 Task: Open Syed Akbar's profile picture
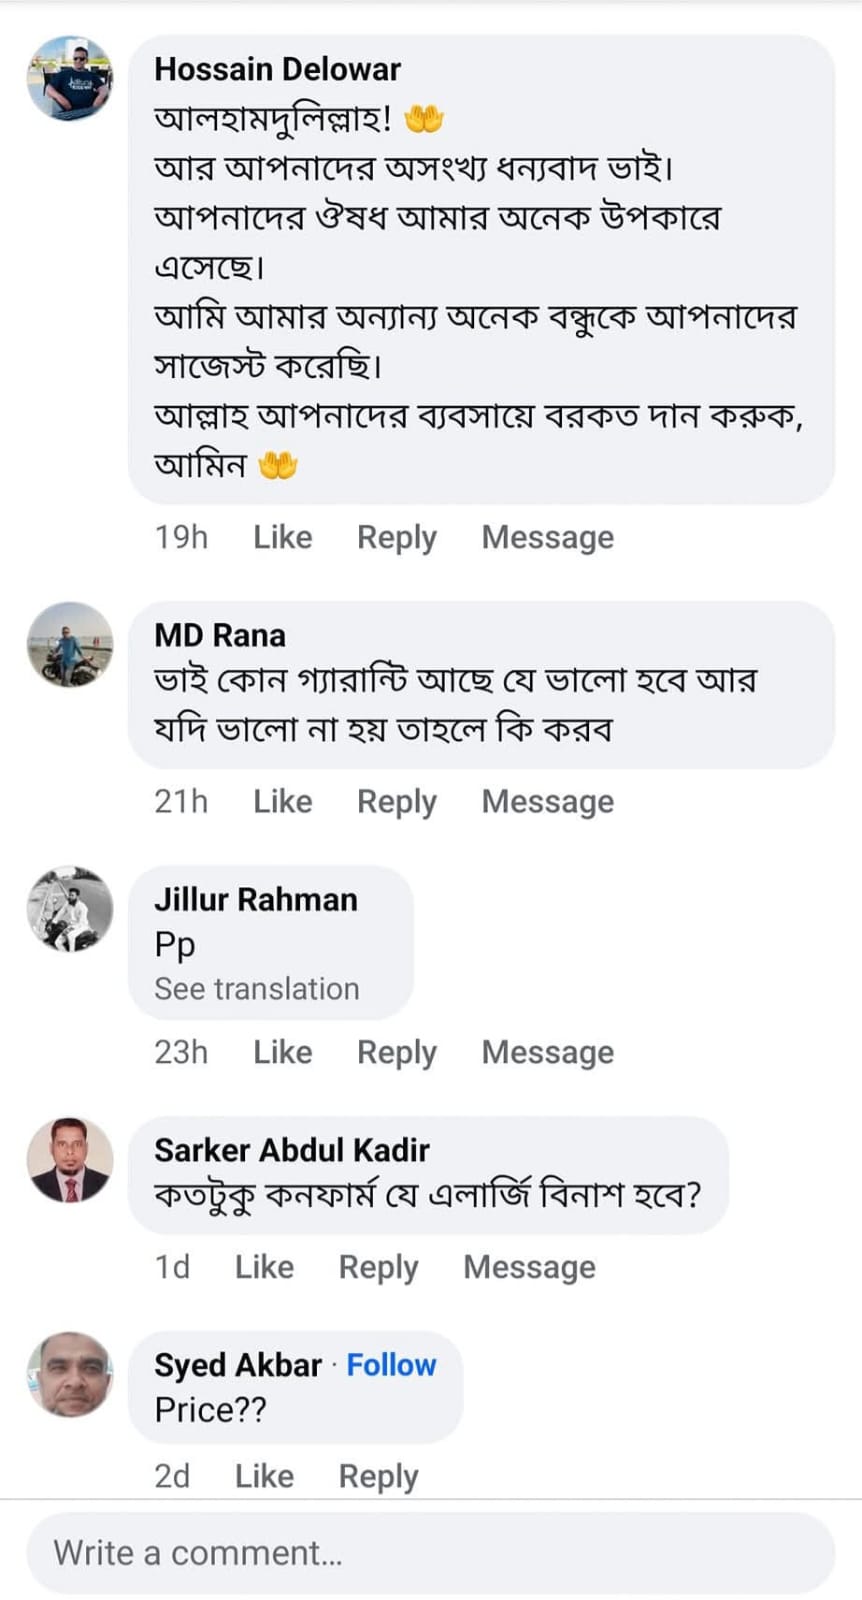pyautogui.click(x=70, y=1374)
